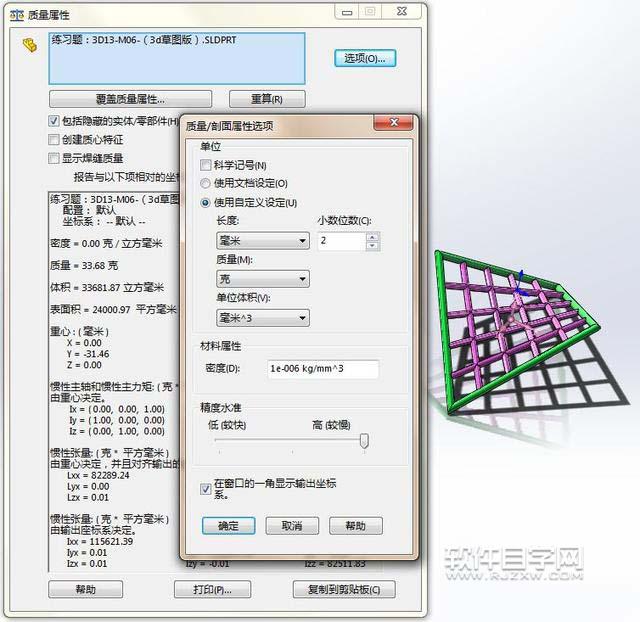Click the 表面积 = 24000.97 line
640x622 pixels.
tap(113, 310)
